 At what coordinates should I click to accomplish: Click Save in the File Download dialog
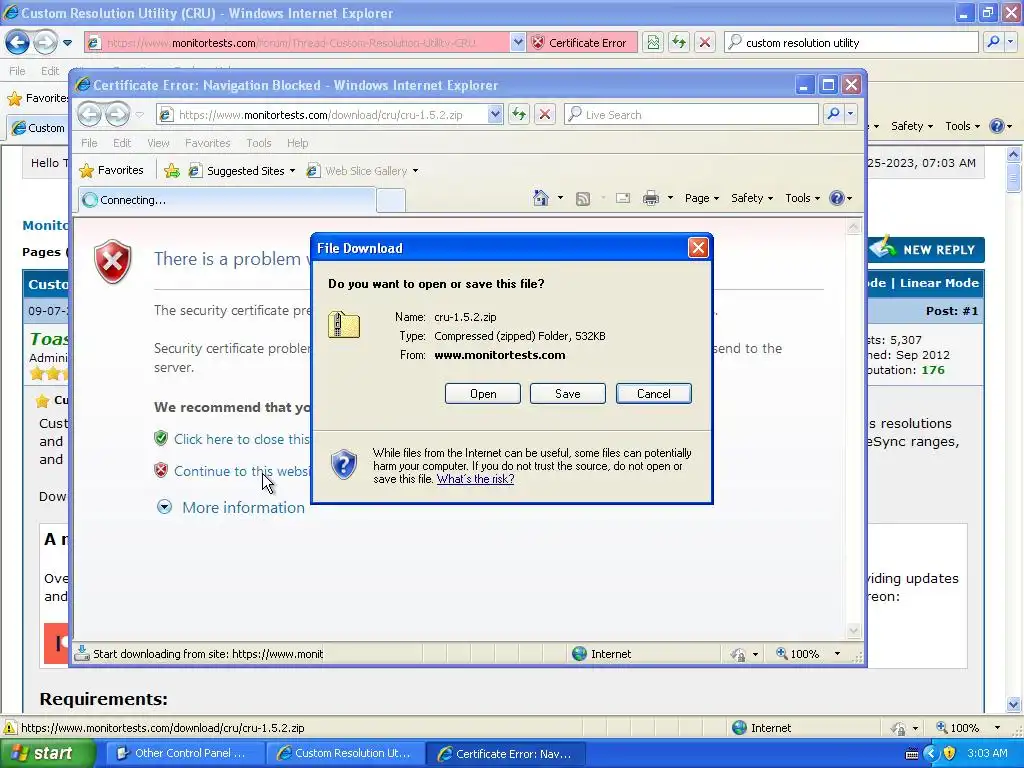[x=568, y=394]
